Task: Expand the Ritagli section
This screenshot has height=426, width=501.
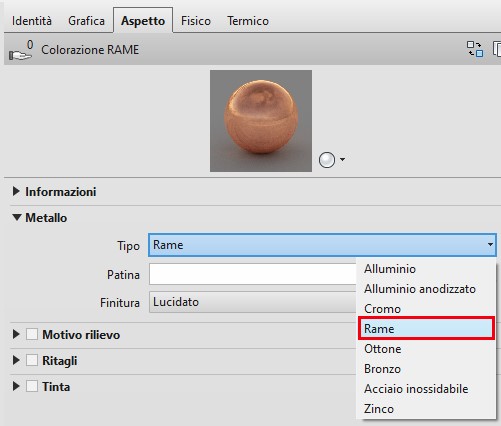Action: (x=16, y=360)
